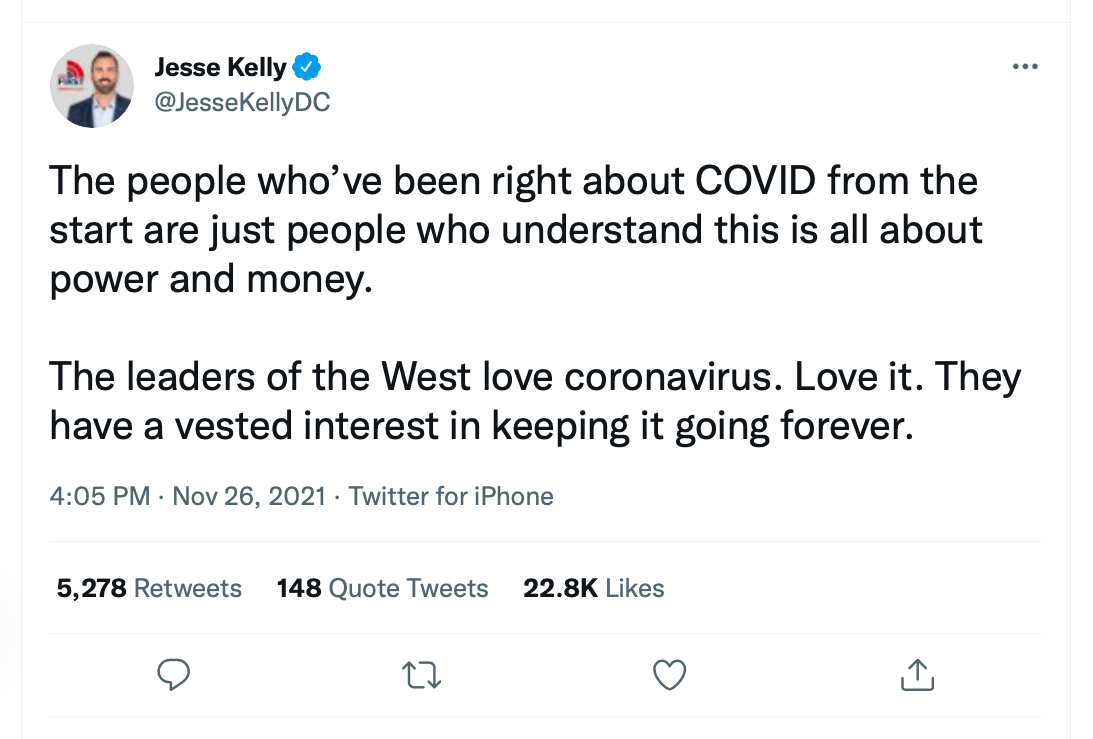Open the @JesseKellyDC handle link
Screen dimensions: 1093x739
point(242,102)
